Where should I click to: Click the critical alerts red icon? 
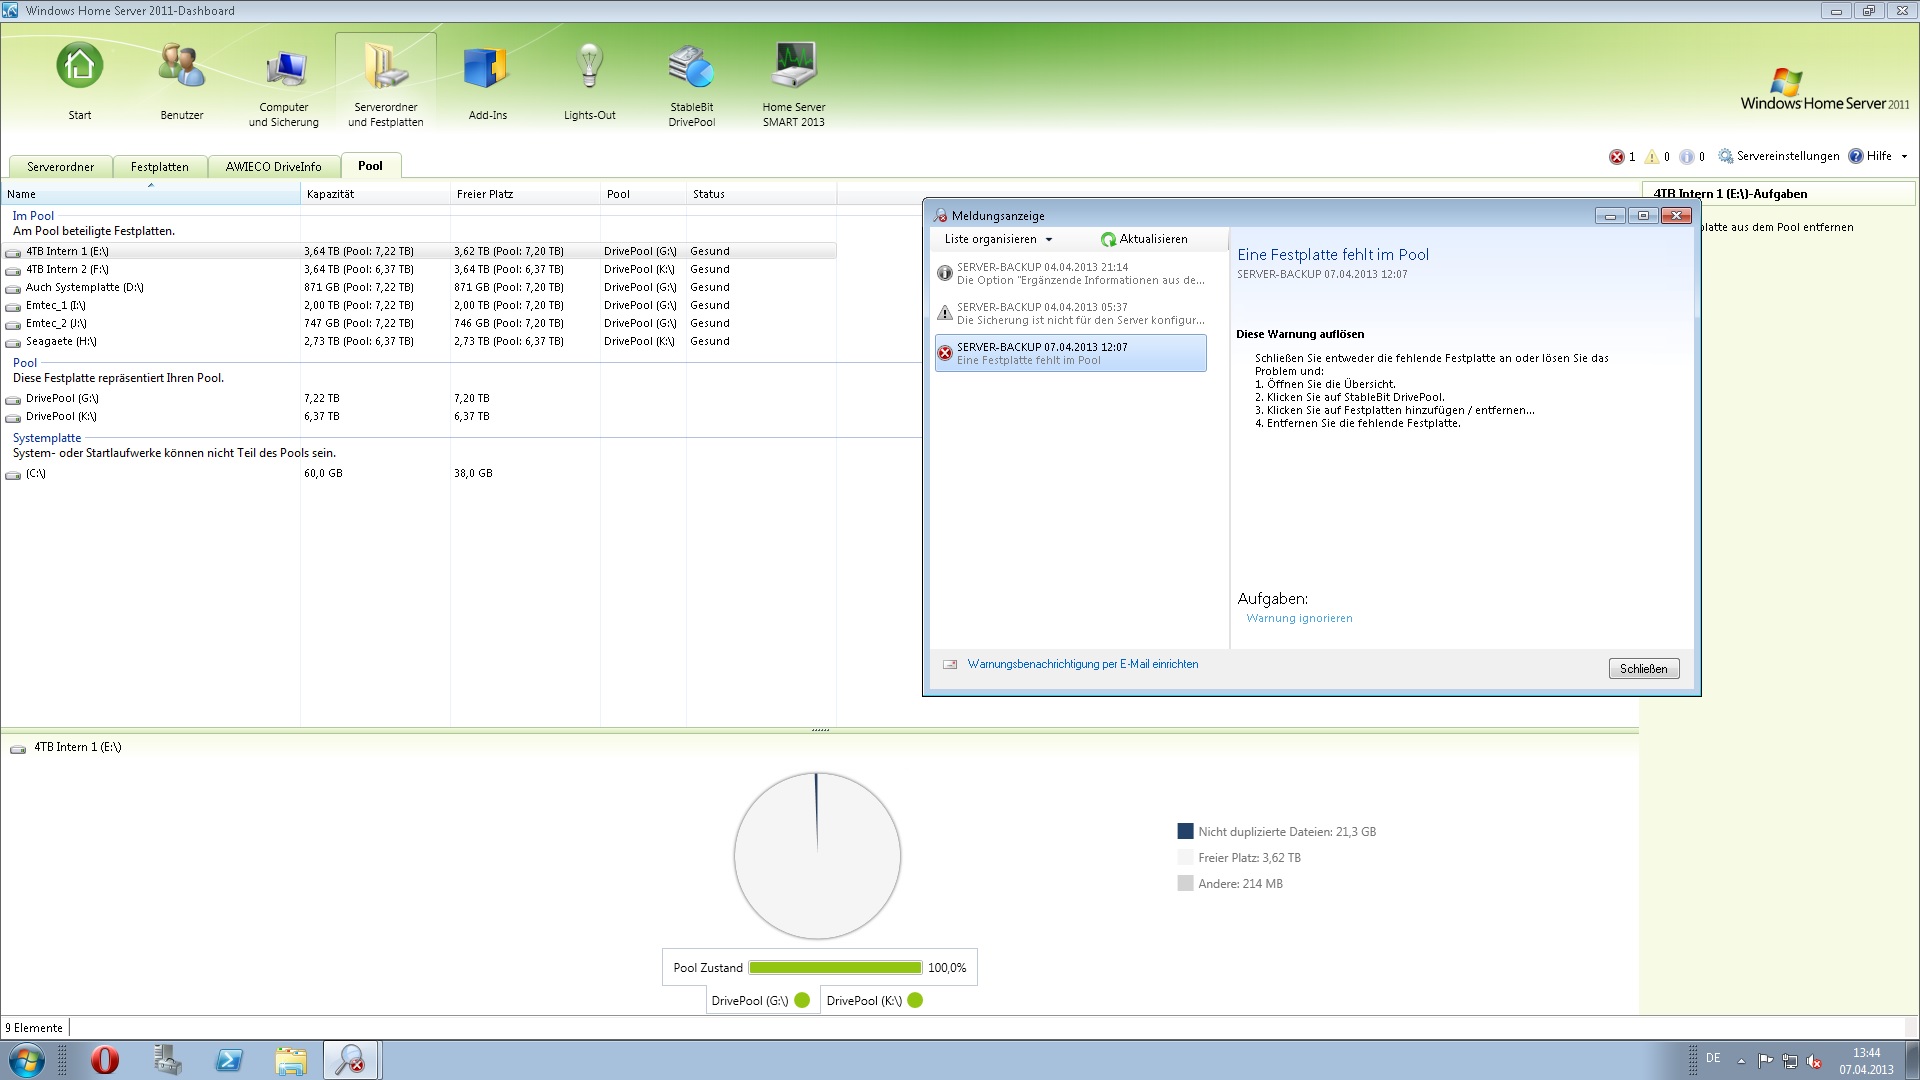[1616, 157]
